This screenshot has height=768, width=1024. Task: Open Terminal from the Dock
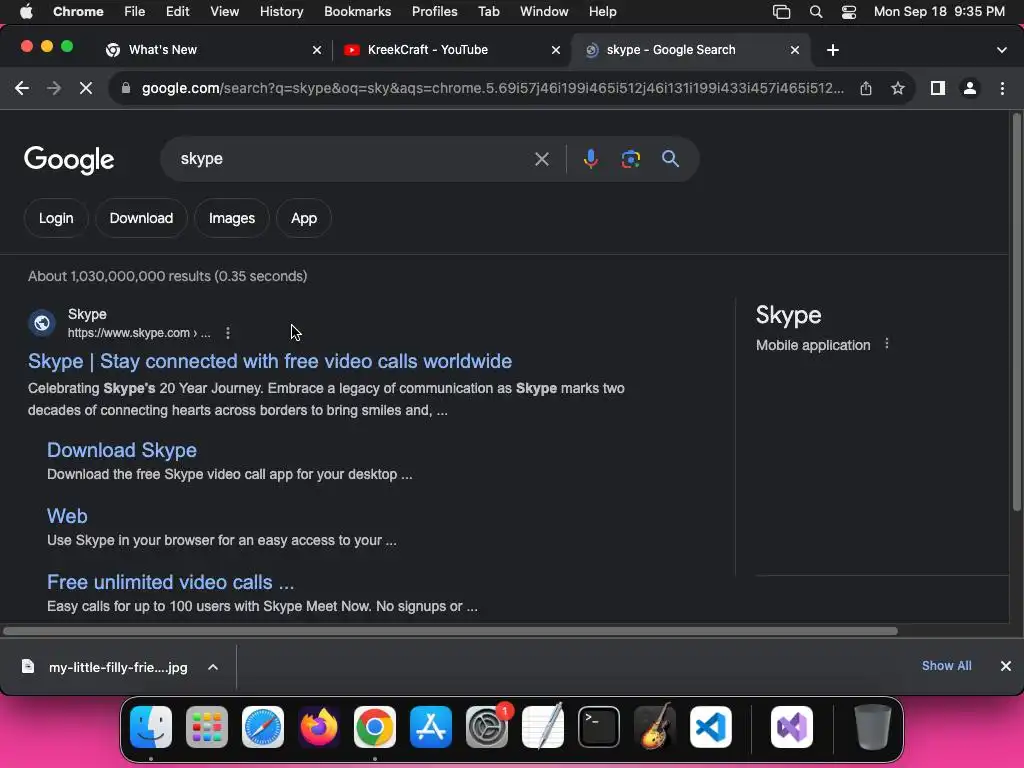coord(599,727)
